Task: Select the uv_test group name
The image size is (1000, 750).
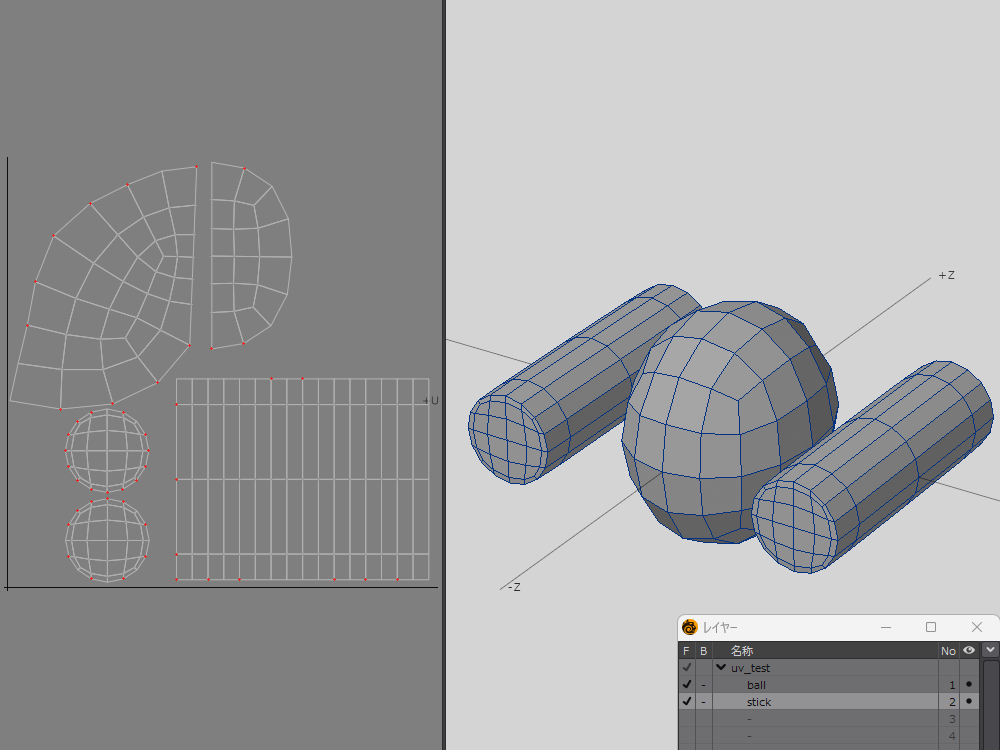Action: (750, 668)
